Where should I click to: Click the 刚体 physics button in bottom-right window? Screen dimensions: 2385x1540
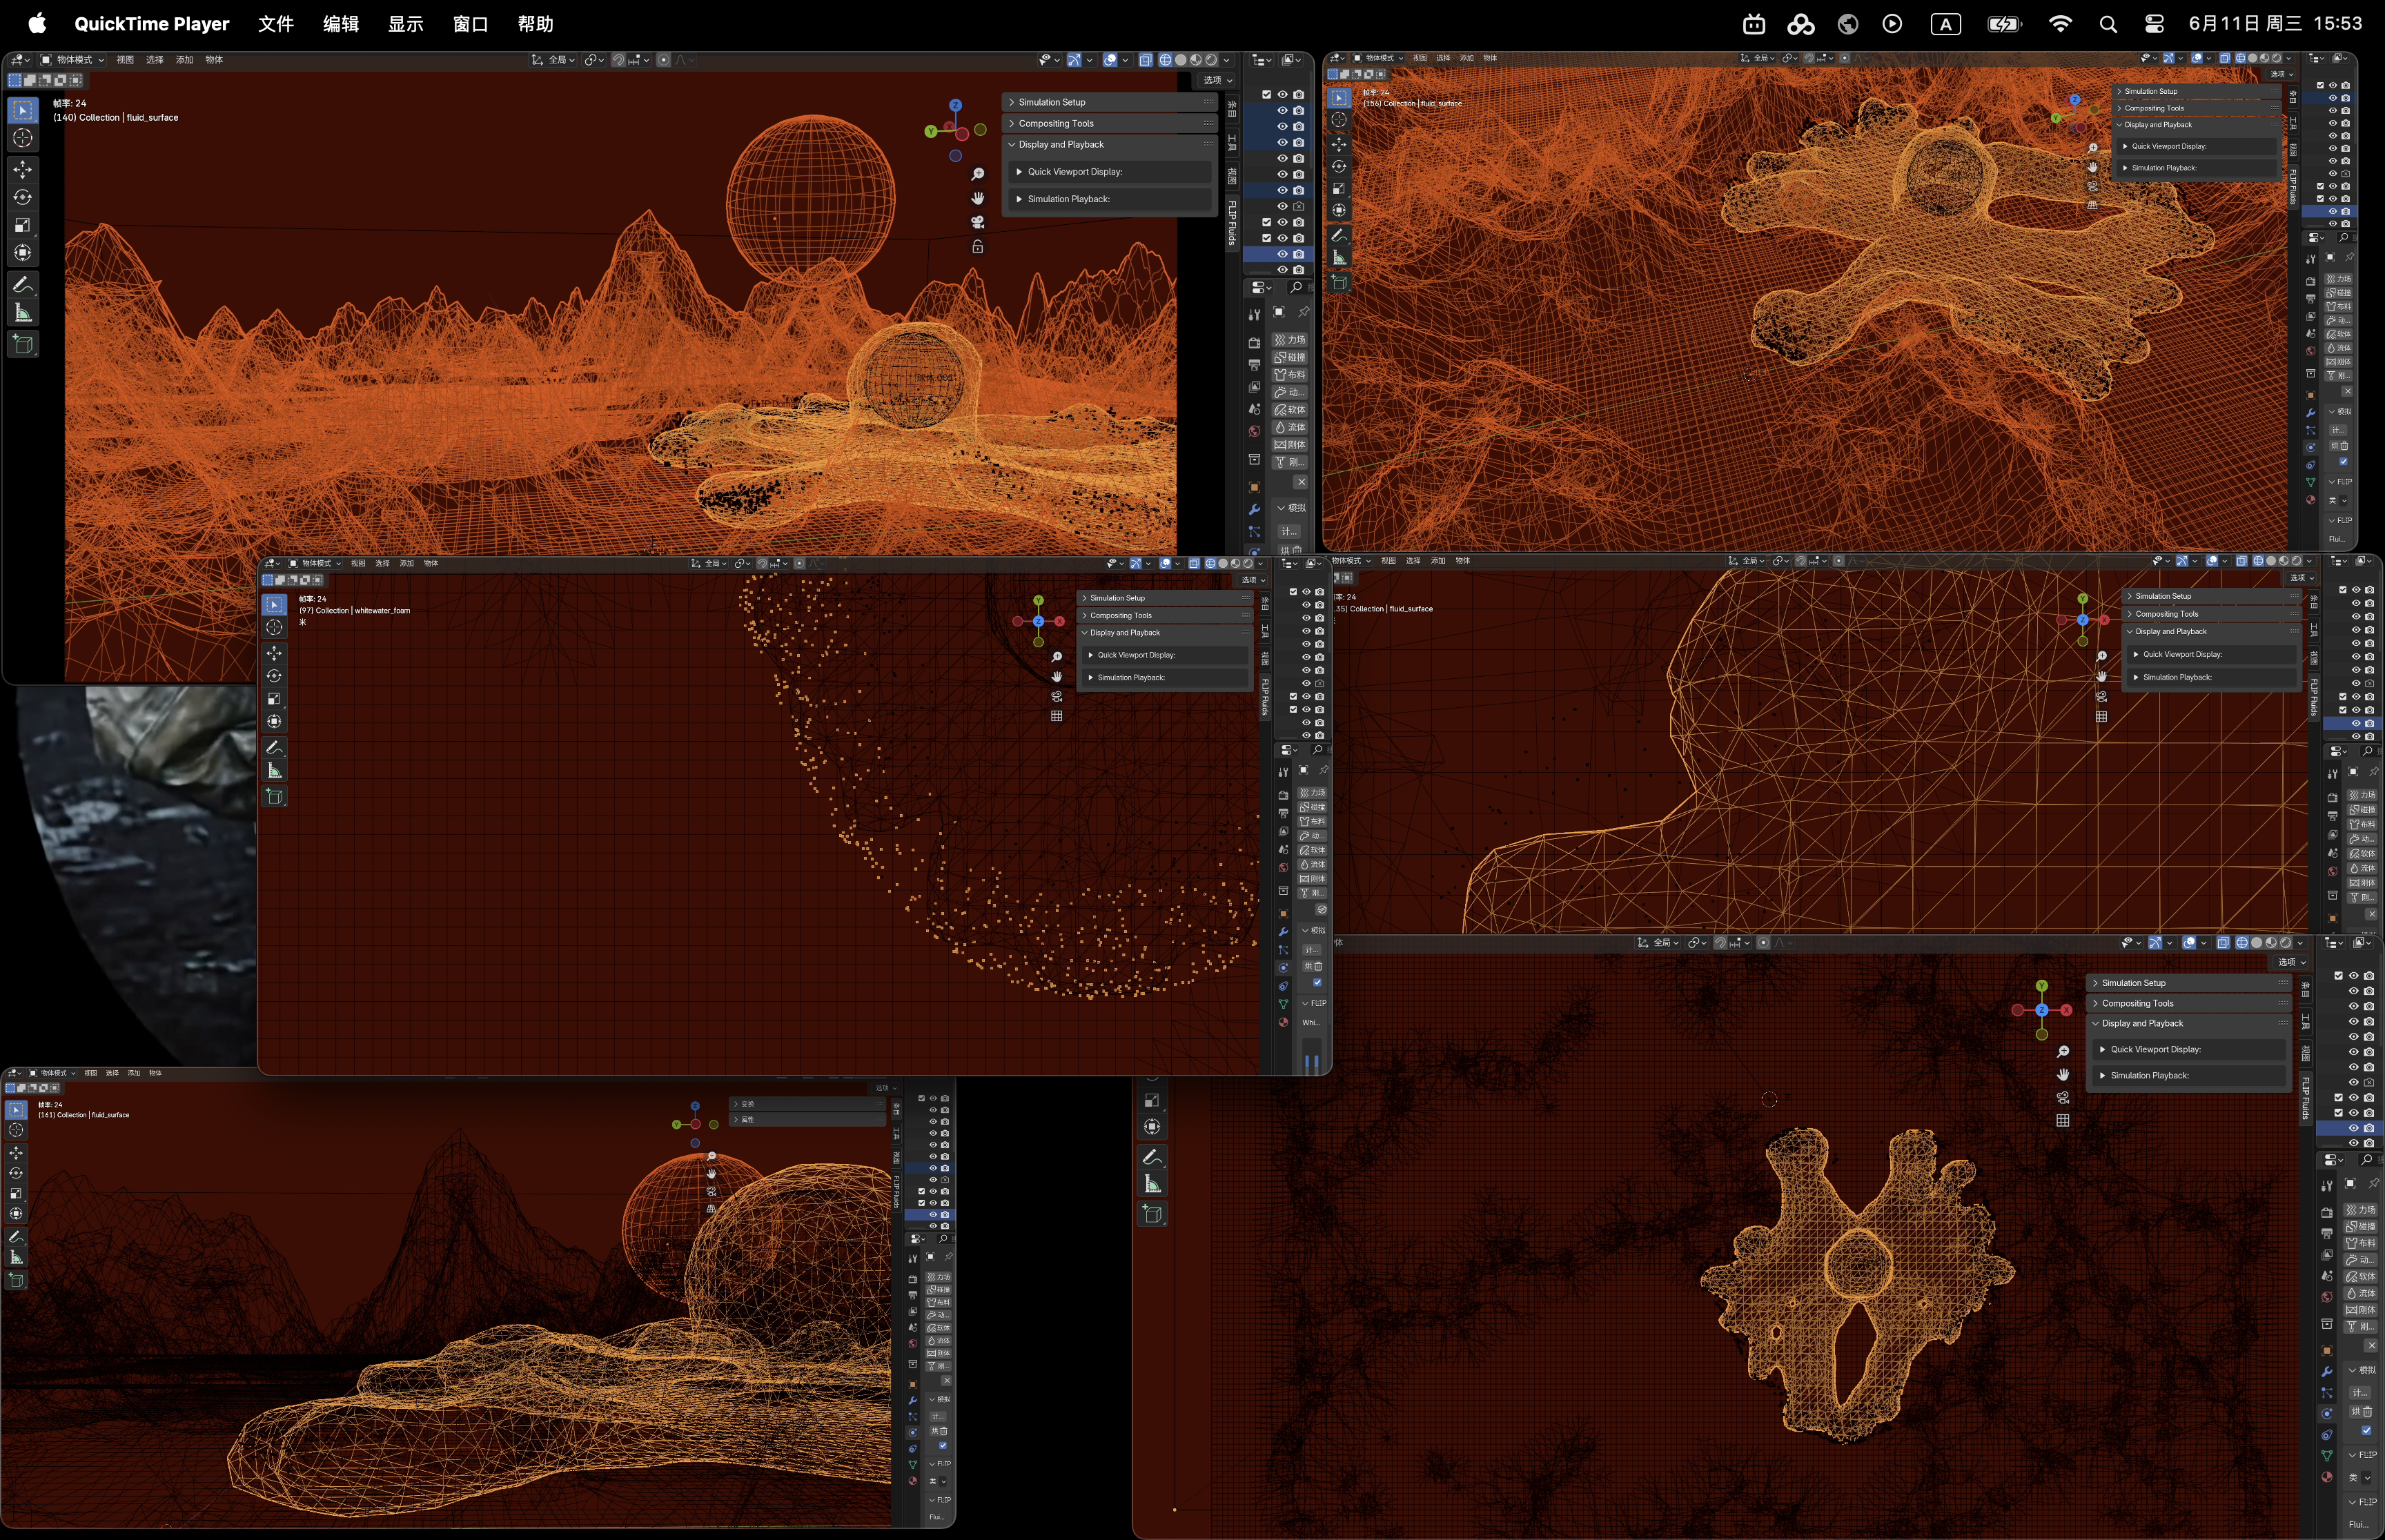(x=2361, y=1310)
